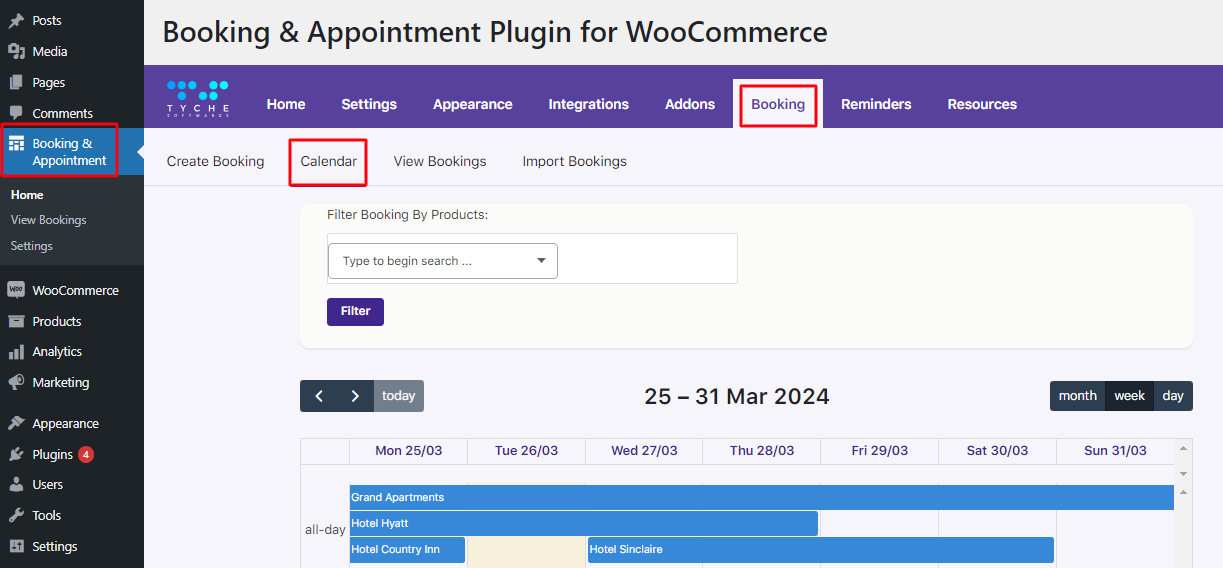Open the Home tab in purple navbar
1223x568 pixels.
pyautogui.click(x=286, y=104)
